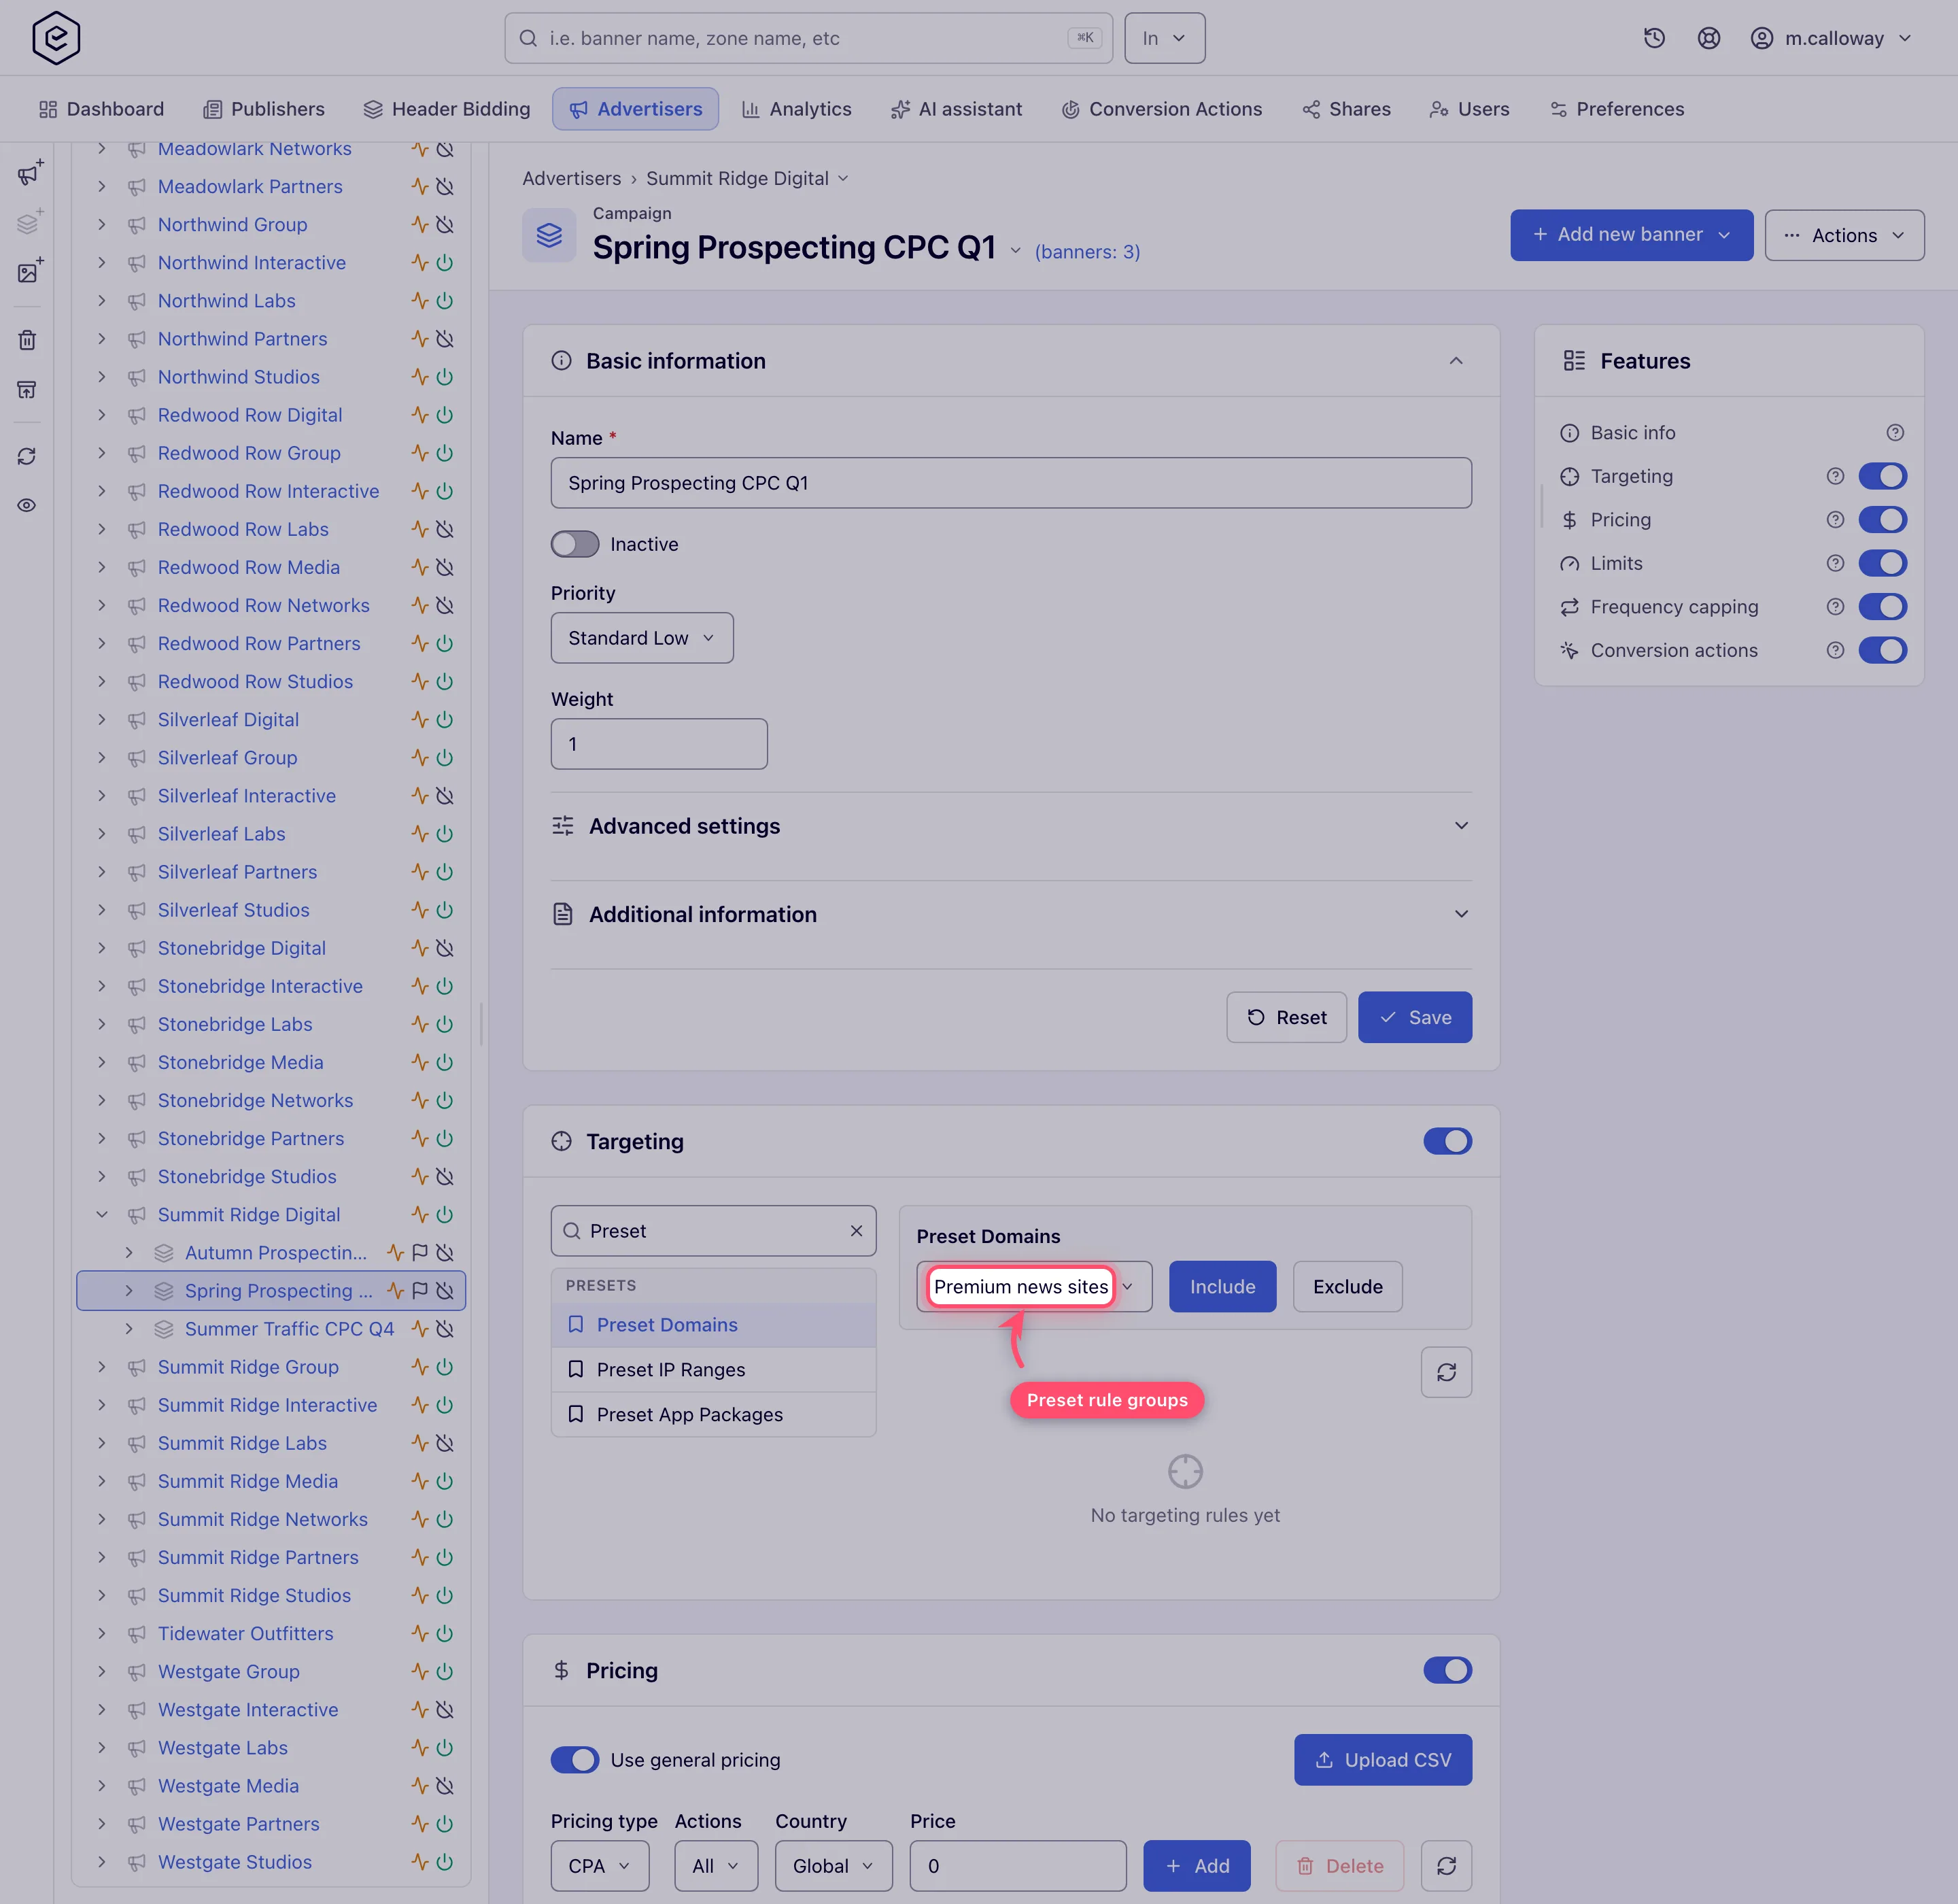Click the Add new banner button
The height and width of the screenshot is (1904, 1958).
pos(1631,235)
